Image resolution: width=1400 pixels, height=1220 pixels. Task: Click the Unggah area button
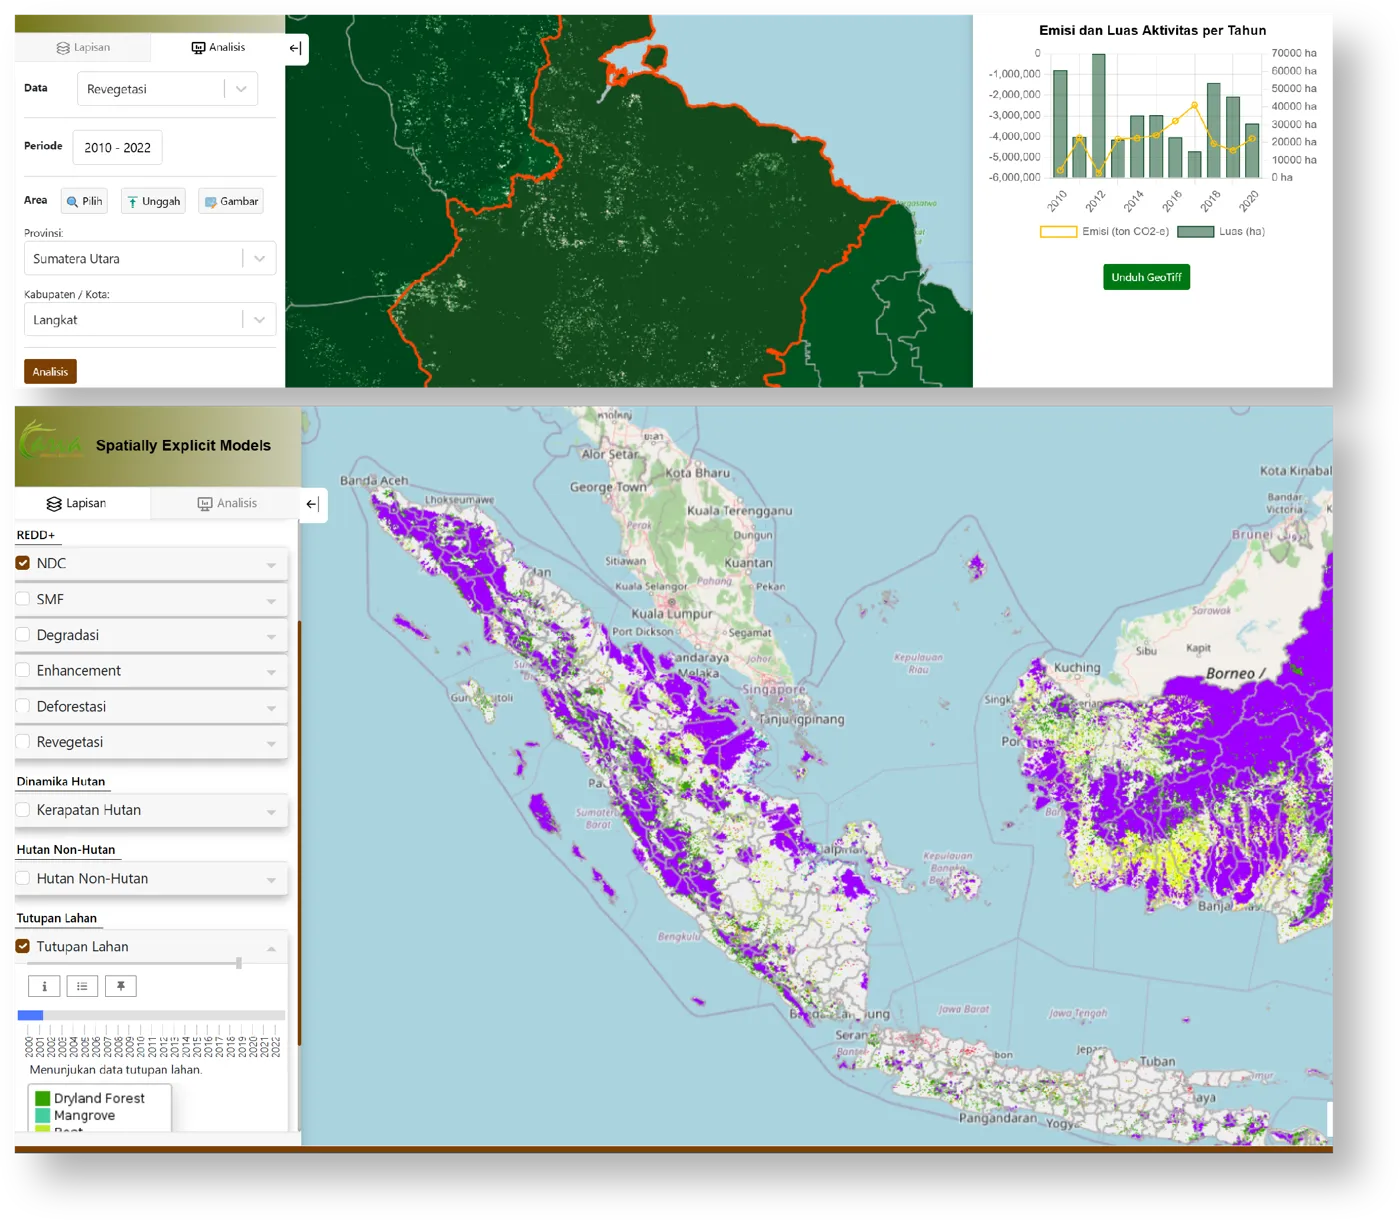click(x=153, y=201)
